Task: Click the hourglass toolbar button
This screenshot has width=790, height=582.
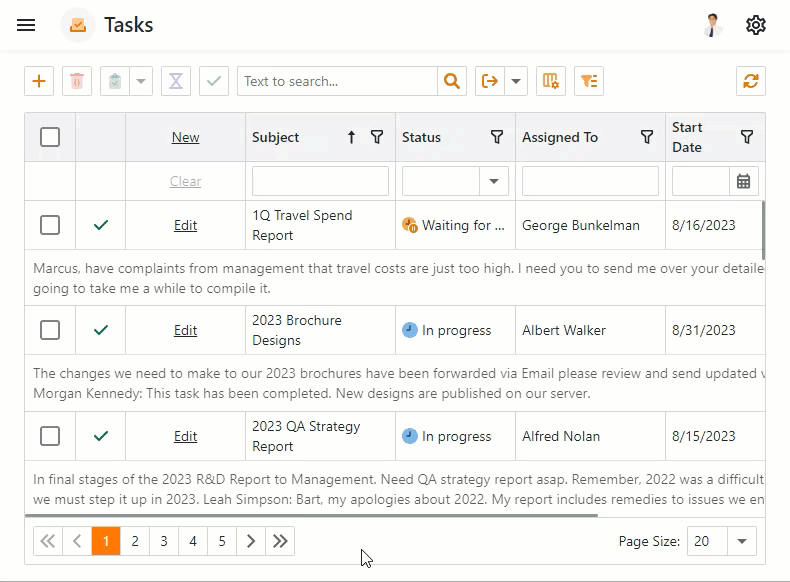Action: pyautogui.click(x=176, y=81)
